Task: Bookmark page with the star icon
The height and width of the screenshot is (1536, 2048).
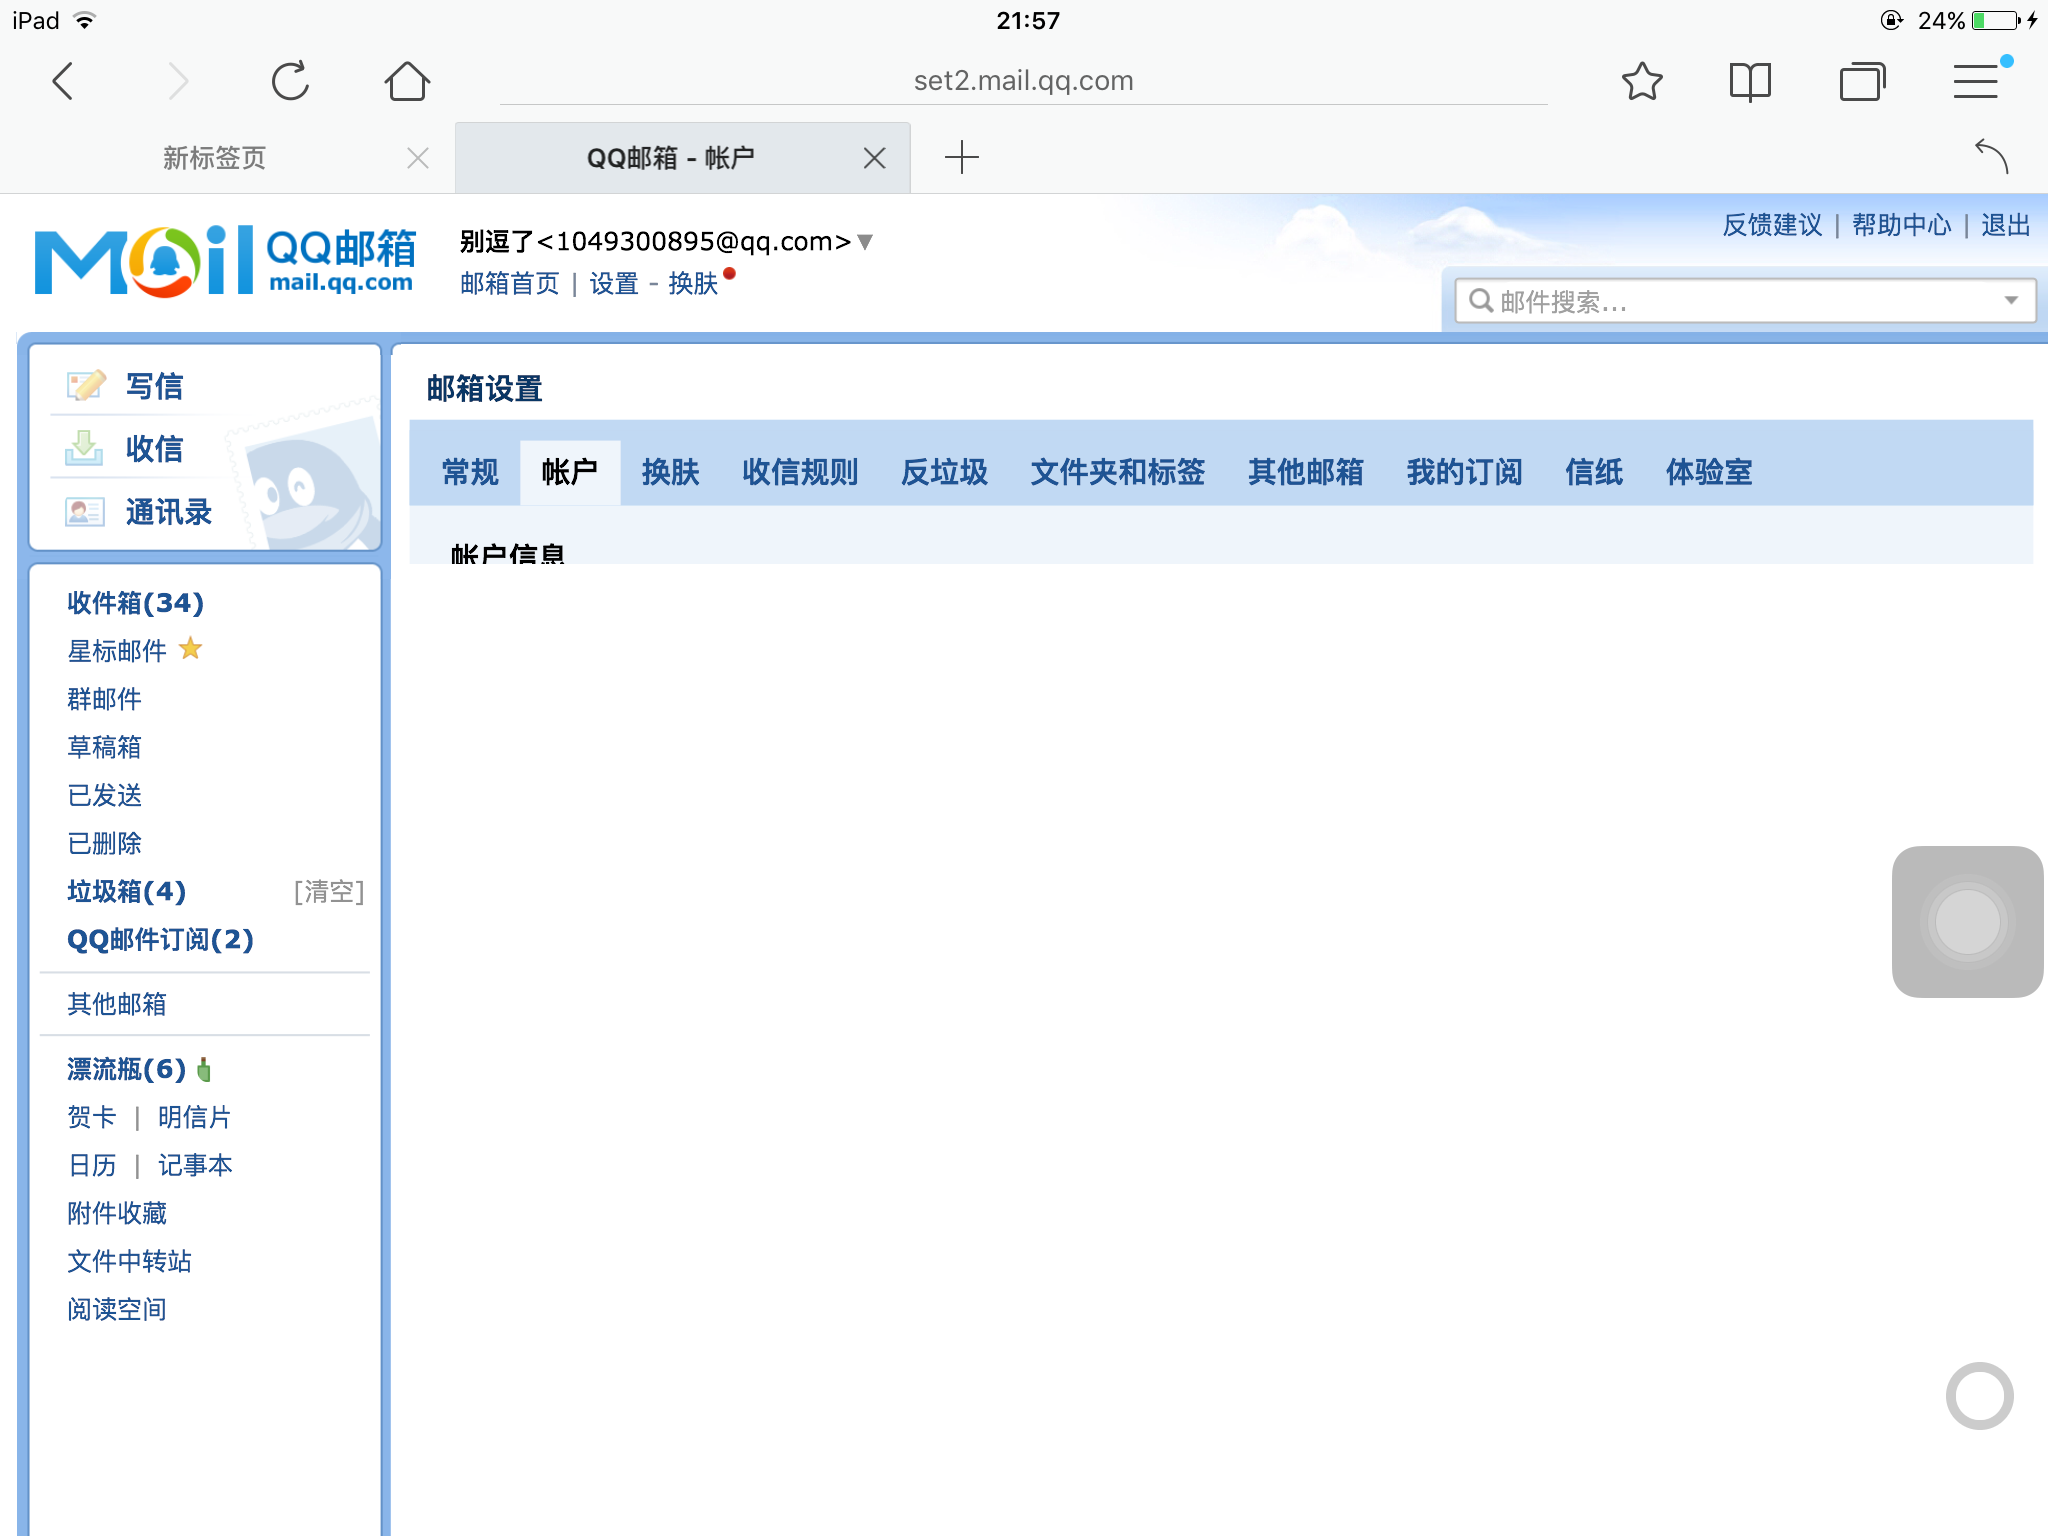Action: 1642,81
